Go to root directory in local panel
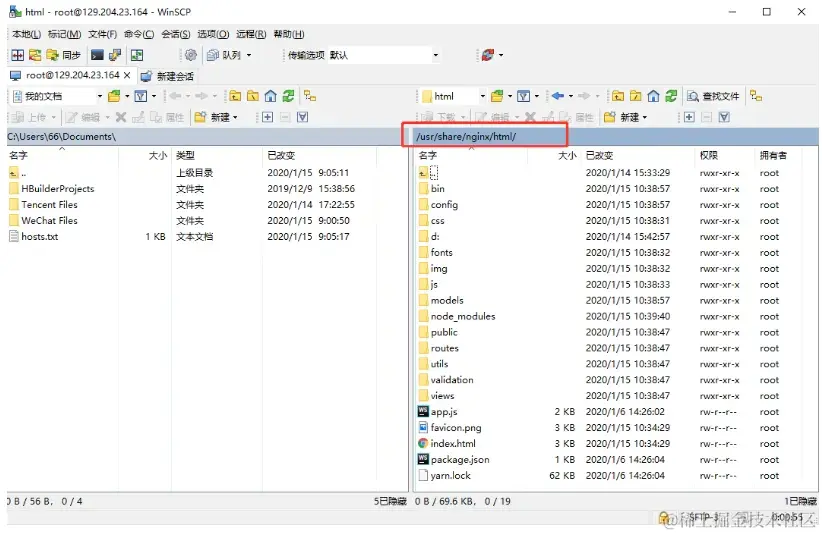This screenshot has height=536, width=822. pos(253,97)
